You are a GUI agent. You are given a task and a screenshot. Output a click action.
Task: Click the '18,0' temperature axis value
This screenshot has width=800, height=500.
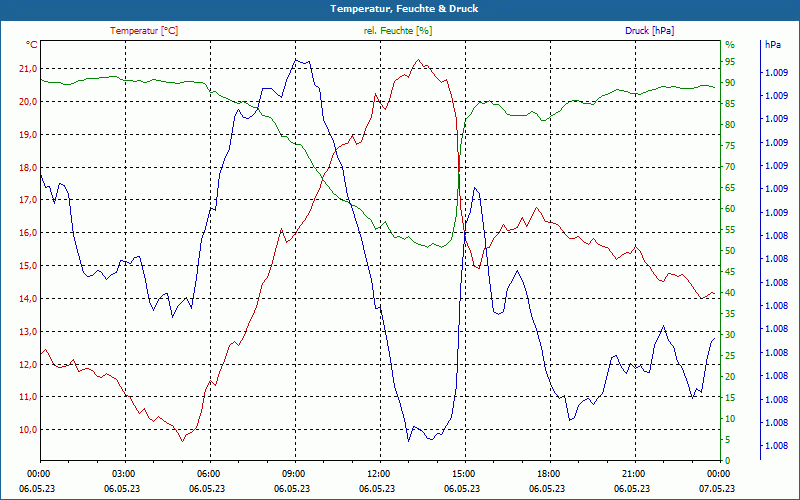coord(29,167)
